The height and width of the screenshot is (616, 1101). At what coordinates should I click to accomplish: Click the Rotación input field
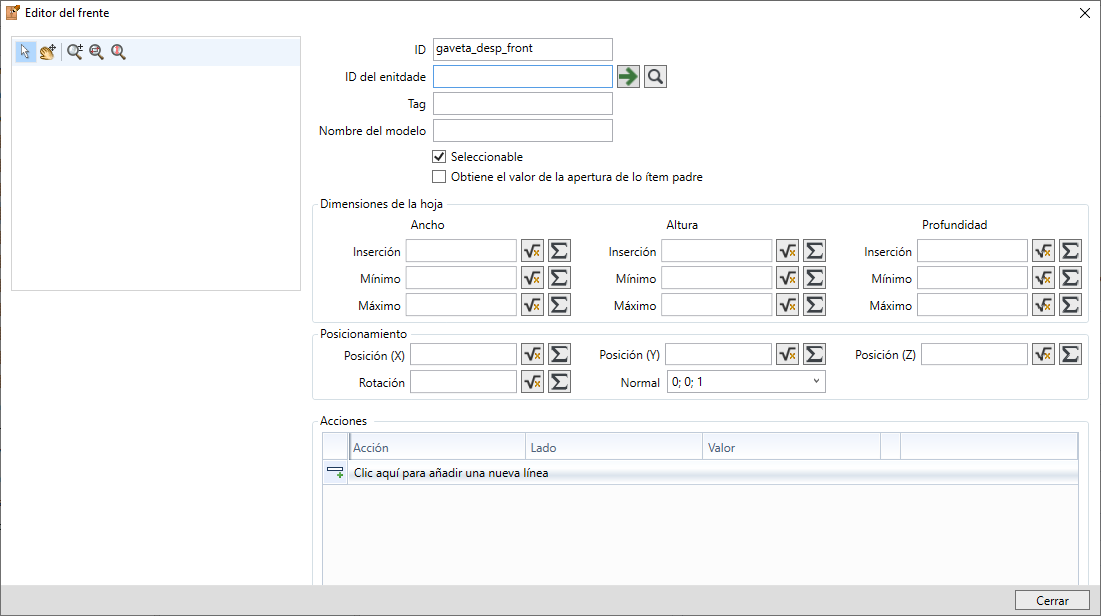(x=463, y=381)
